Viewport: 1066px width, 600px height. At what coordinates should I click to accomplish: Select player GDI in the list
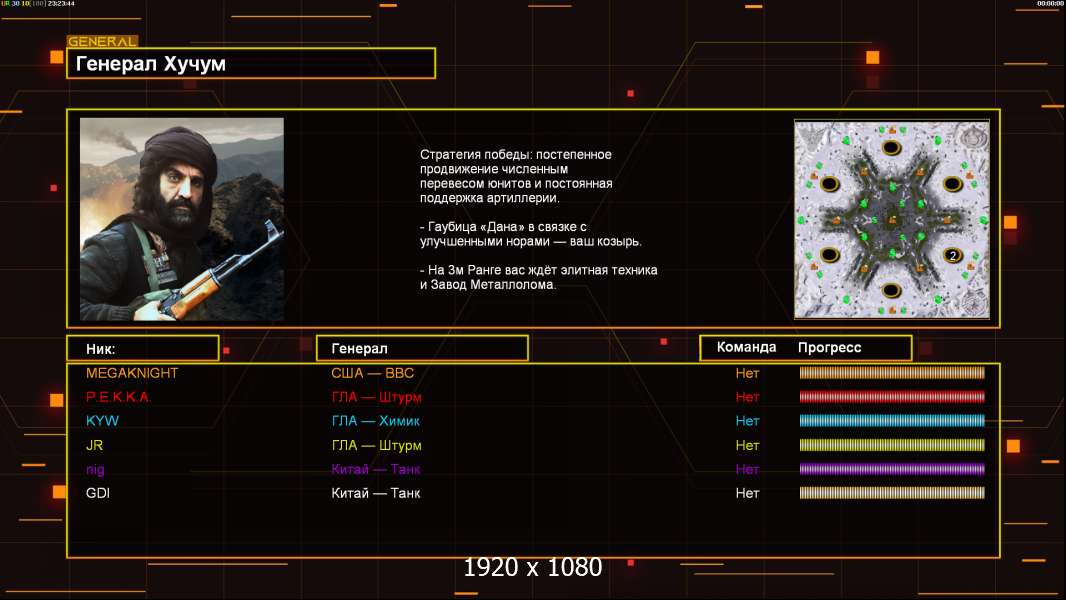[97, 493]
